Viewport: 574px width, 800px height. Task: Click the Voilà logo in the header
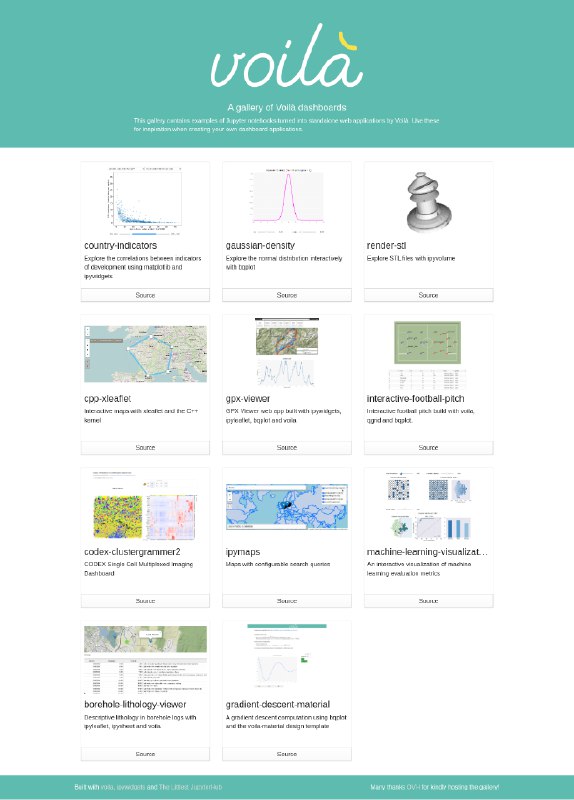[287, 56]
